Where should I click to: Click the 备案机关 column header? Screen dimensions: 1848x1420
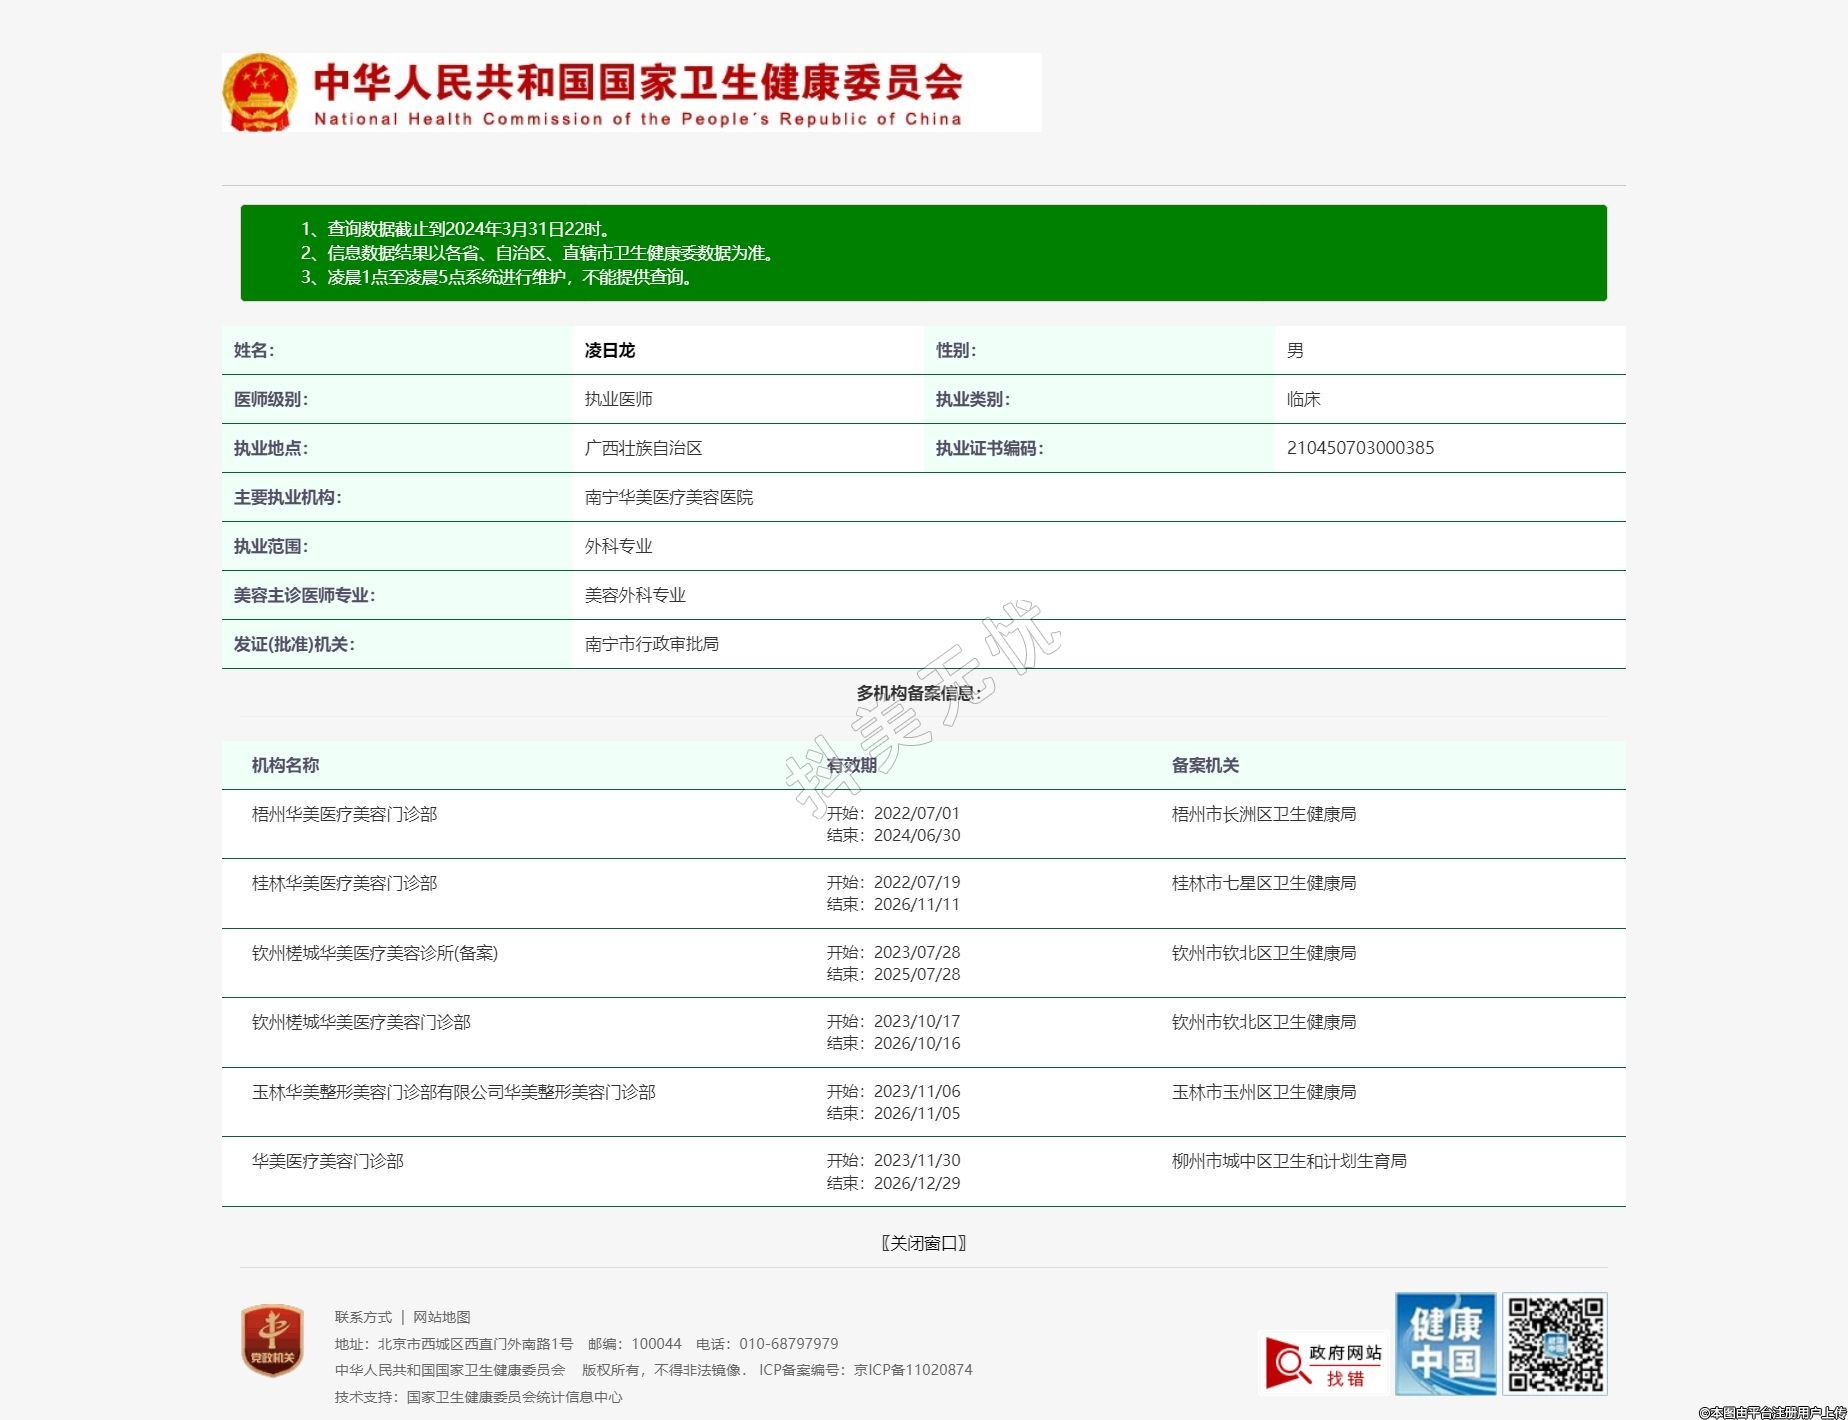coord(1205,765)
